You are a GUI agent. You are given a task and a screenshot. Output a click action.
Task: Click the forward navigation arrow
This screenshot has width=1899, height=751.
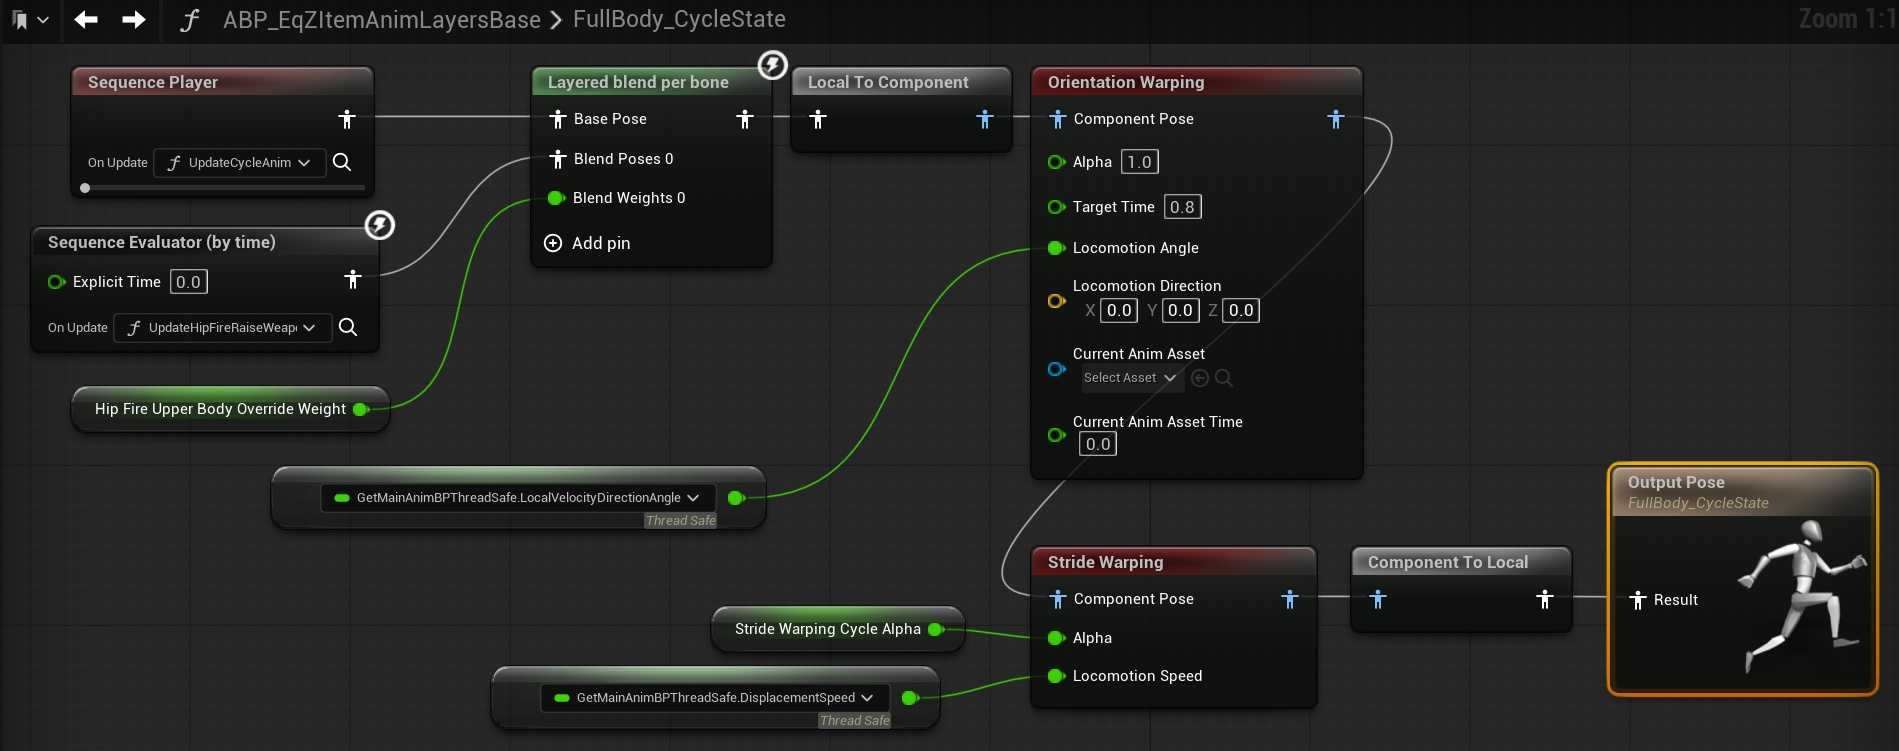click(x=133, y=20)
